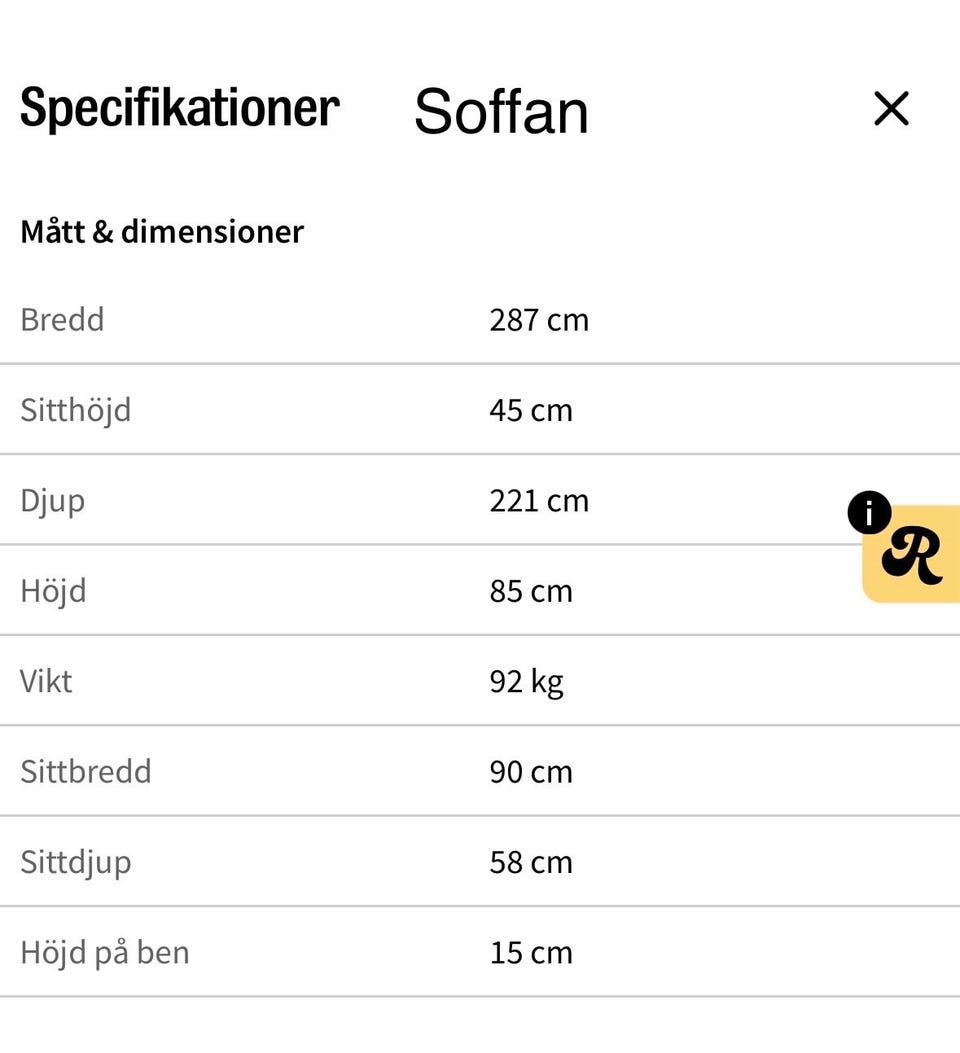This screenshot has width=960, height=1053.
Task: Click the Soffan title text
Action: [x=501, y=111]
